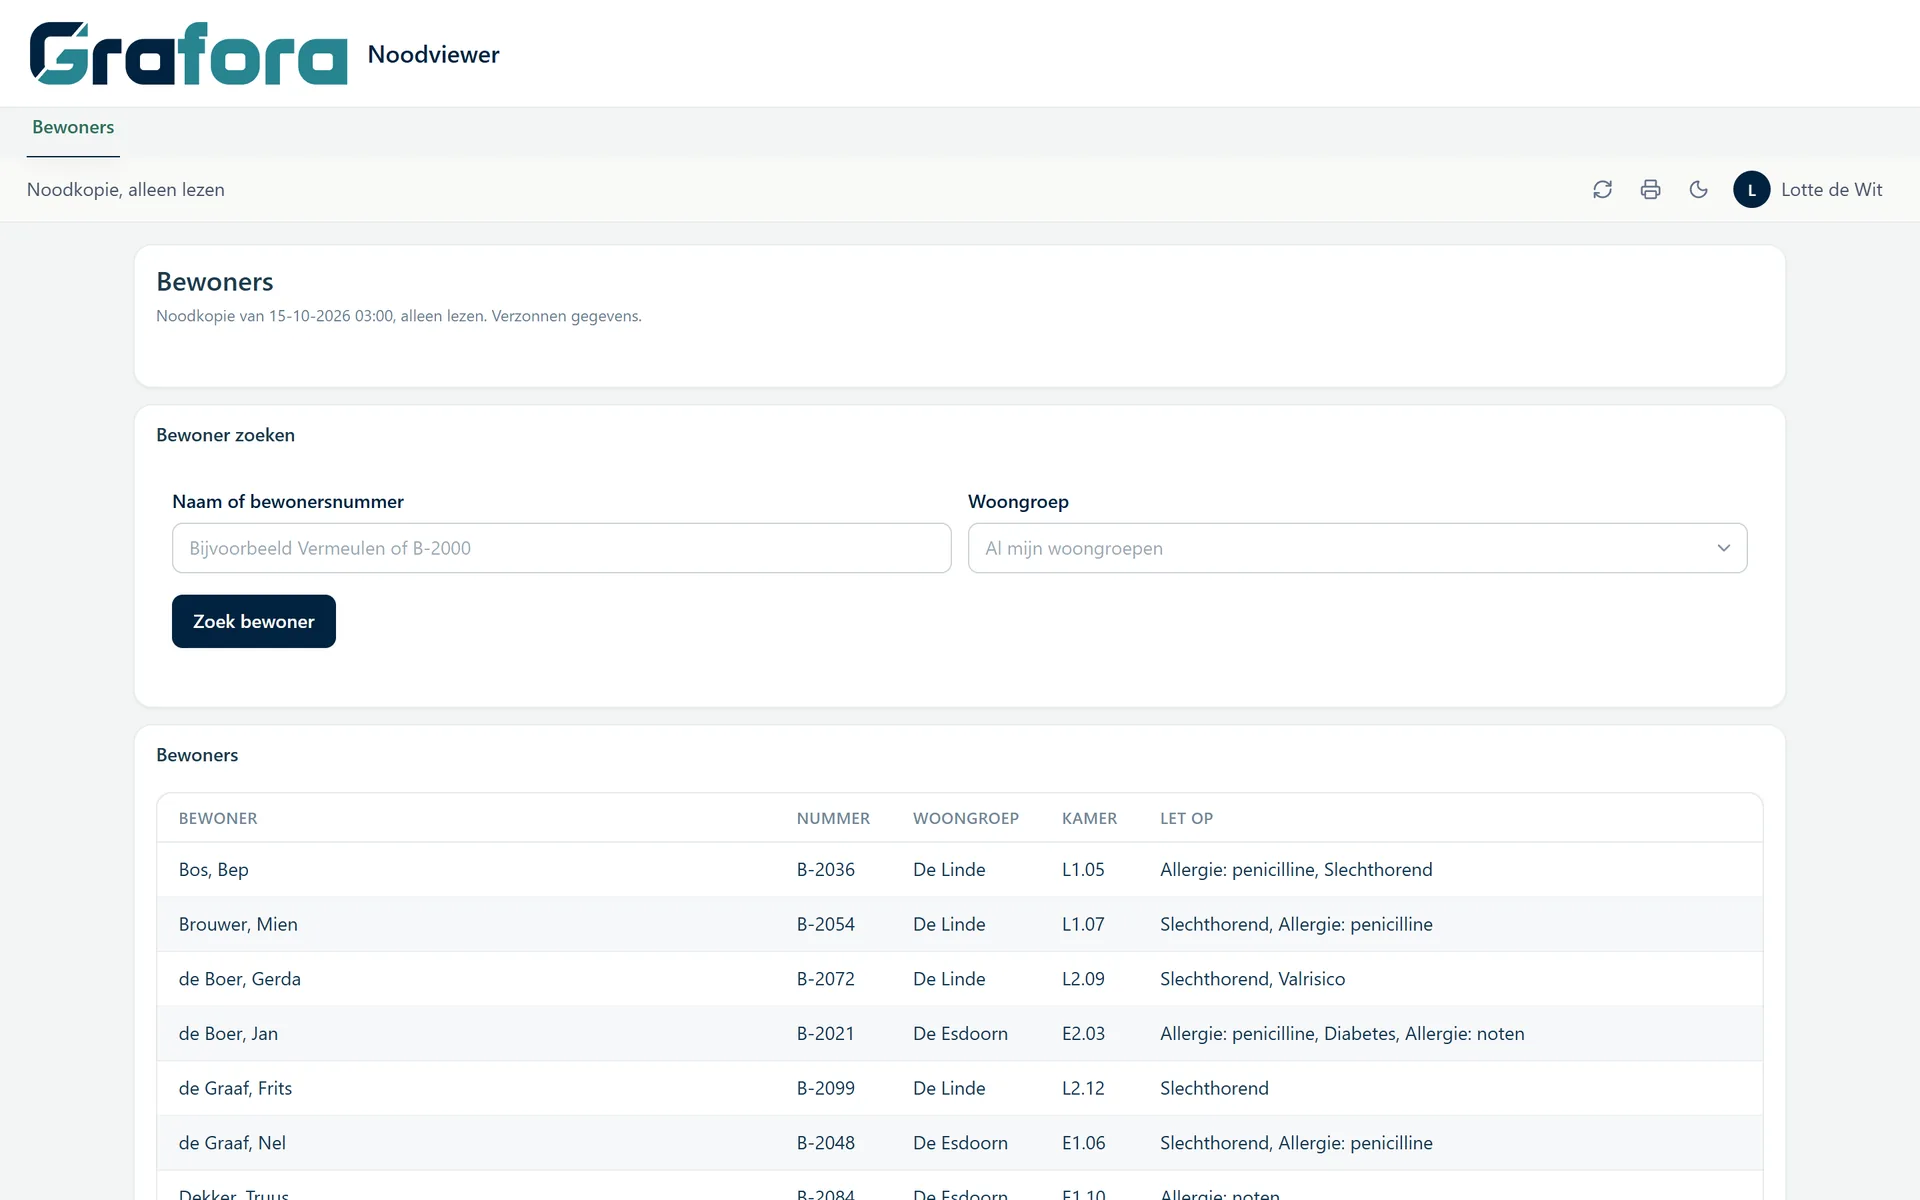1920x1200 pixels.
Task: Click room E1.06
Action: pyautogui.click(x=1083, y=1143)
